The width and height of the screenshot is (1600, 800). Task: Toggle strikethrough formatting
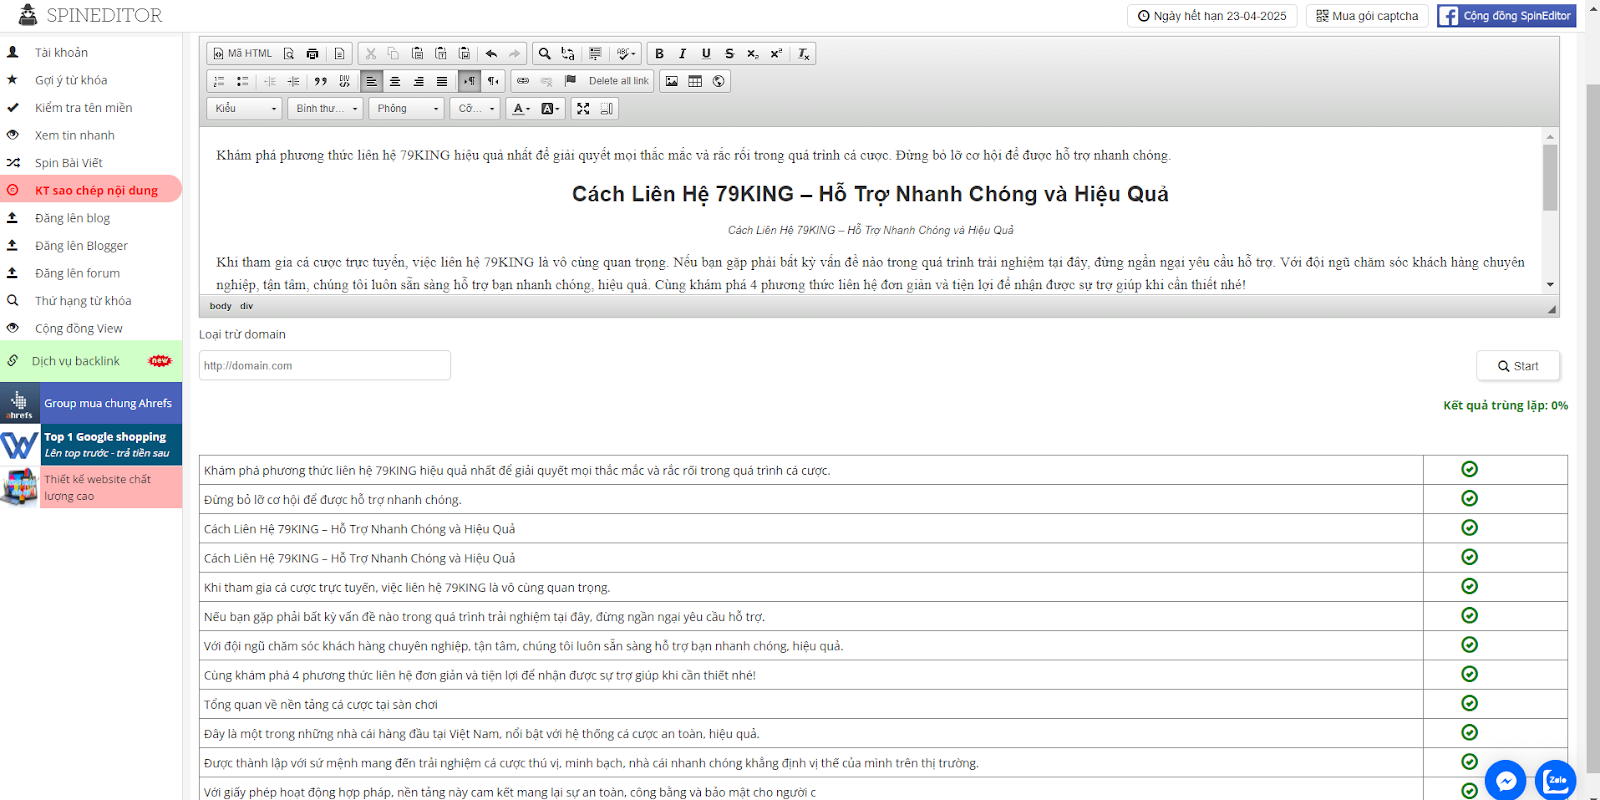(x=729, y=54)
